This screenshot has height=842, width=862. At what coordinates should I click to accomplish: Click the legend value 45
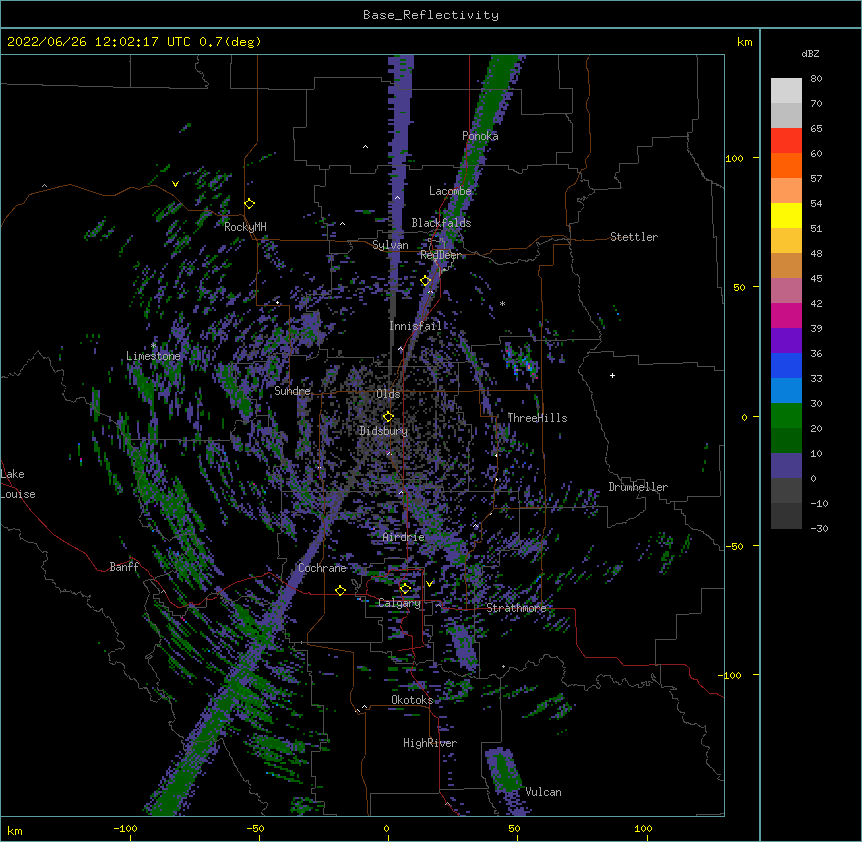point(816,279)
